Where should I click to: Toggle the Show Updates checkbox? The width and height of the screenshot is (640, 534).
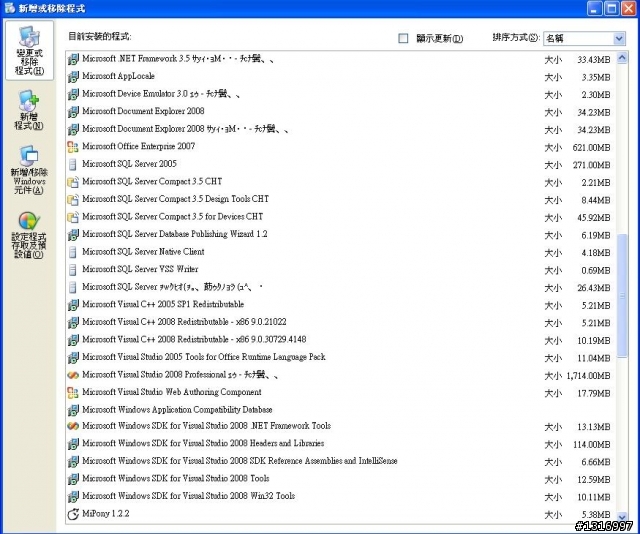[403, 38]
